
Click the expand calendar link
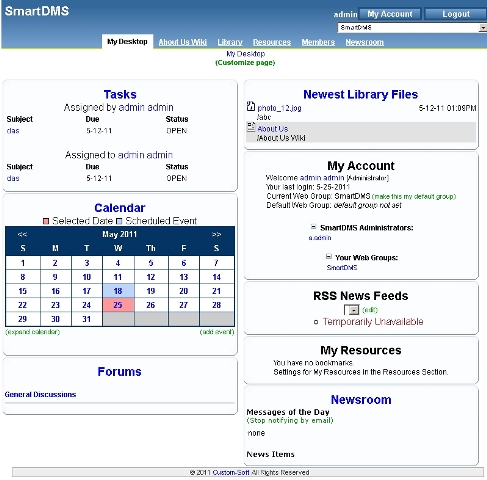point(33,332)
